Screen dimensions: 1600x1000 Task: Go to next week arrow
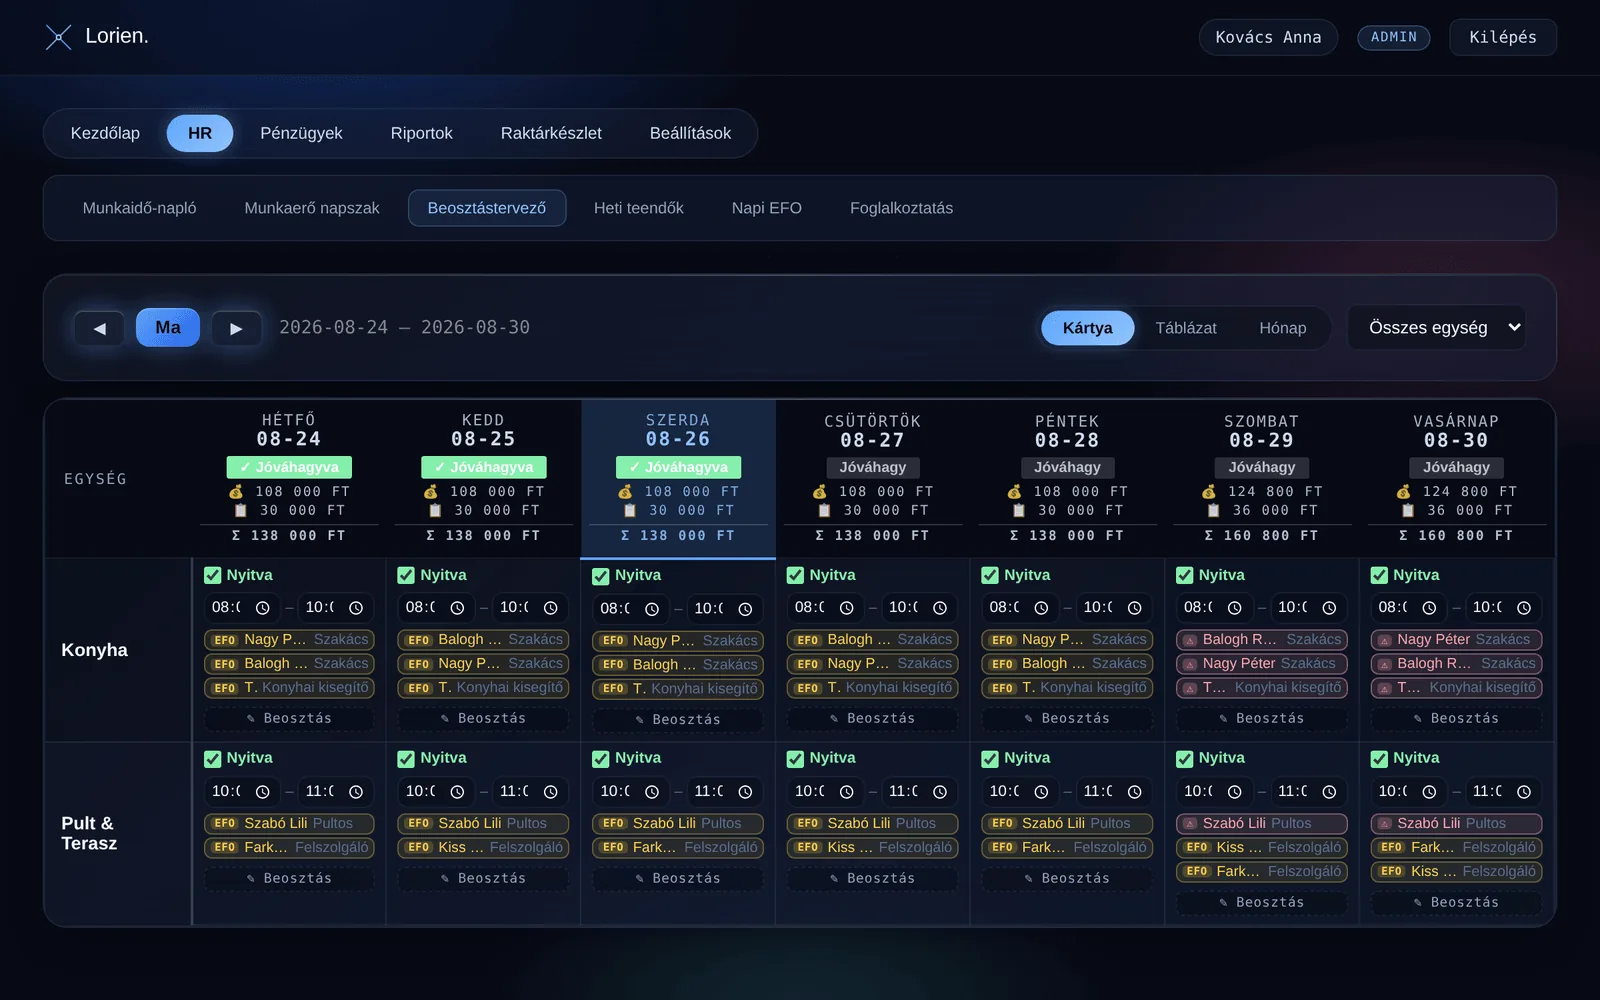click(236, 328)
